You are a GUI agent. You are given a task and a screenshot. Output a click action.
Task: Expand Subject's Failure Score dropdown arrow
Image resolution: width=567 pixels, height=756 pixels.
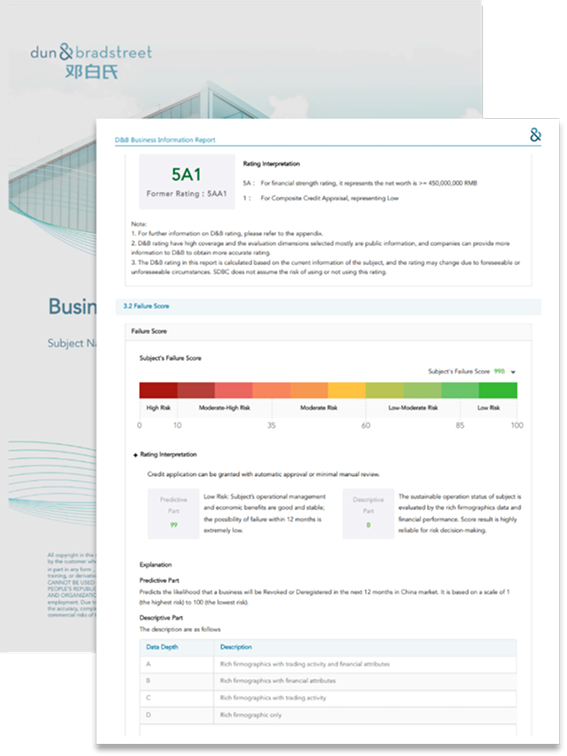pyautogui.click(x=513, y=372)
